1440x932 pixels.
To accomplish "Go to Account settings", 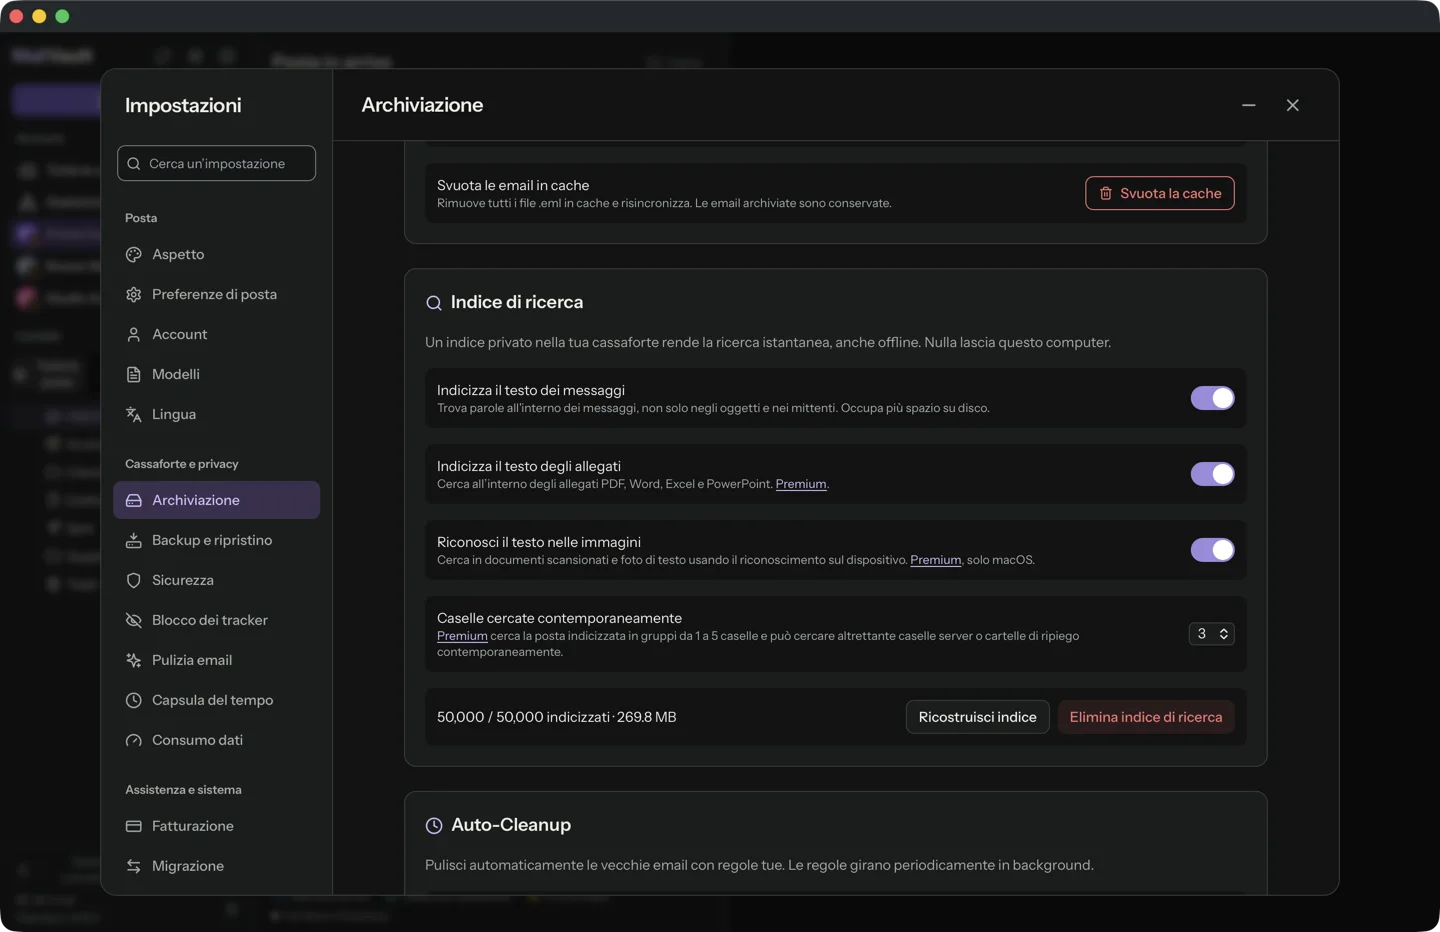I will coord(217,335).
